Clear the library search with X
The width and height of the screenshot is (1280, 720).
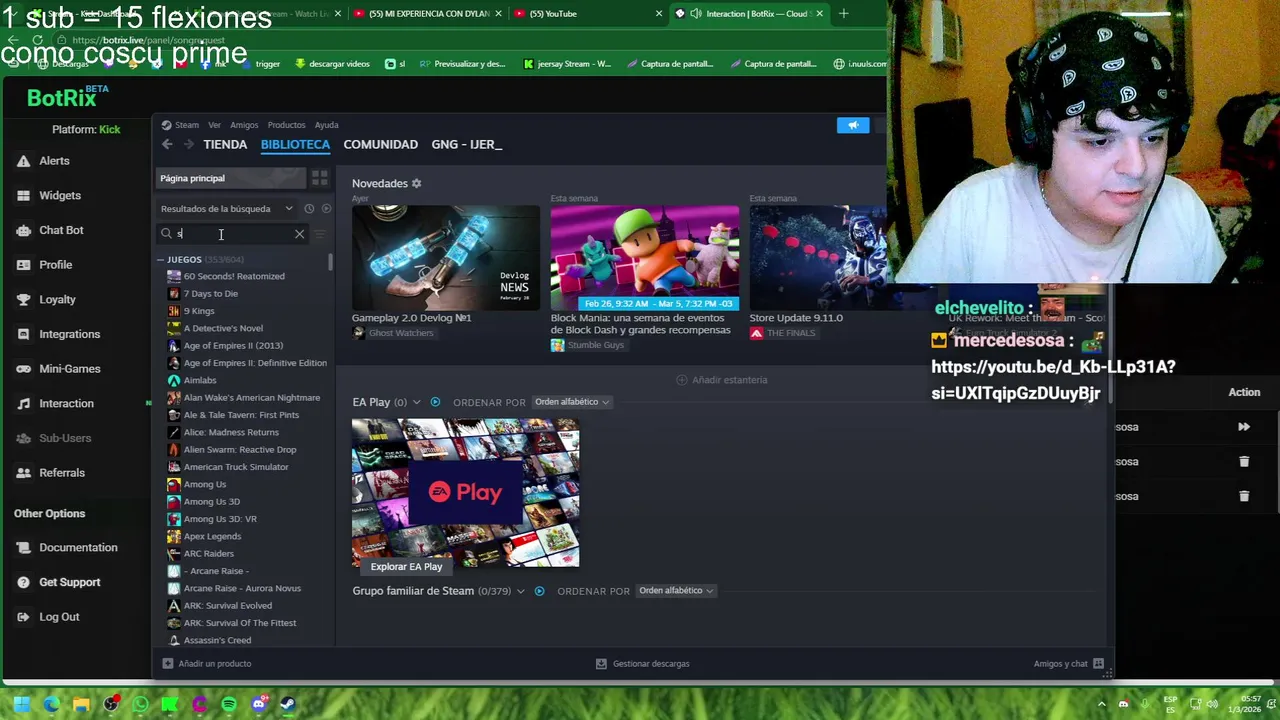click(x=299, y=234)
